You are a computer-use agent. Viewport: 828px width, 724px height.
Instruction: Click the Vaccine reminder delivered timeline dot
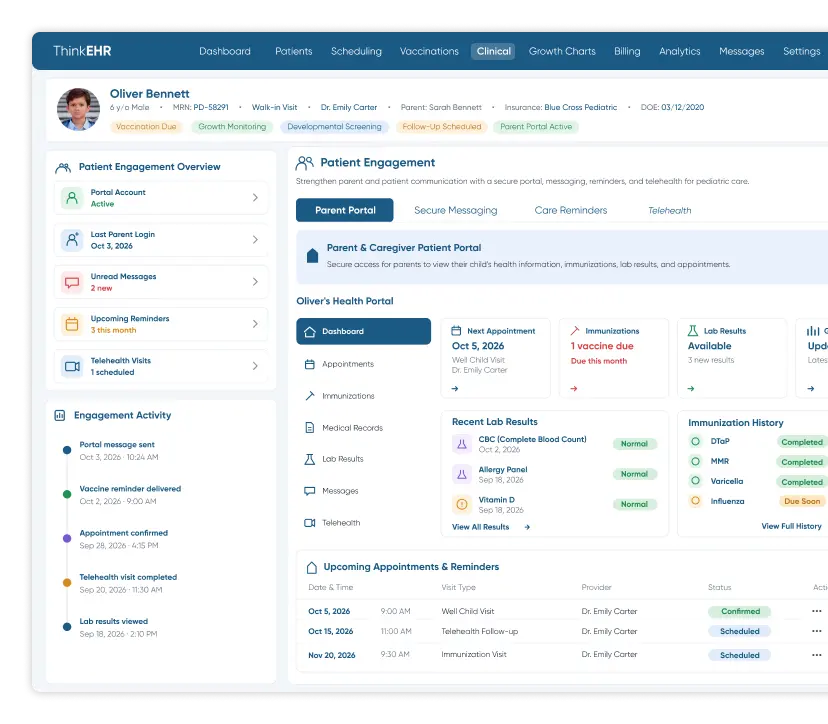coord(67,494)
